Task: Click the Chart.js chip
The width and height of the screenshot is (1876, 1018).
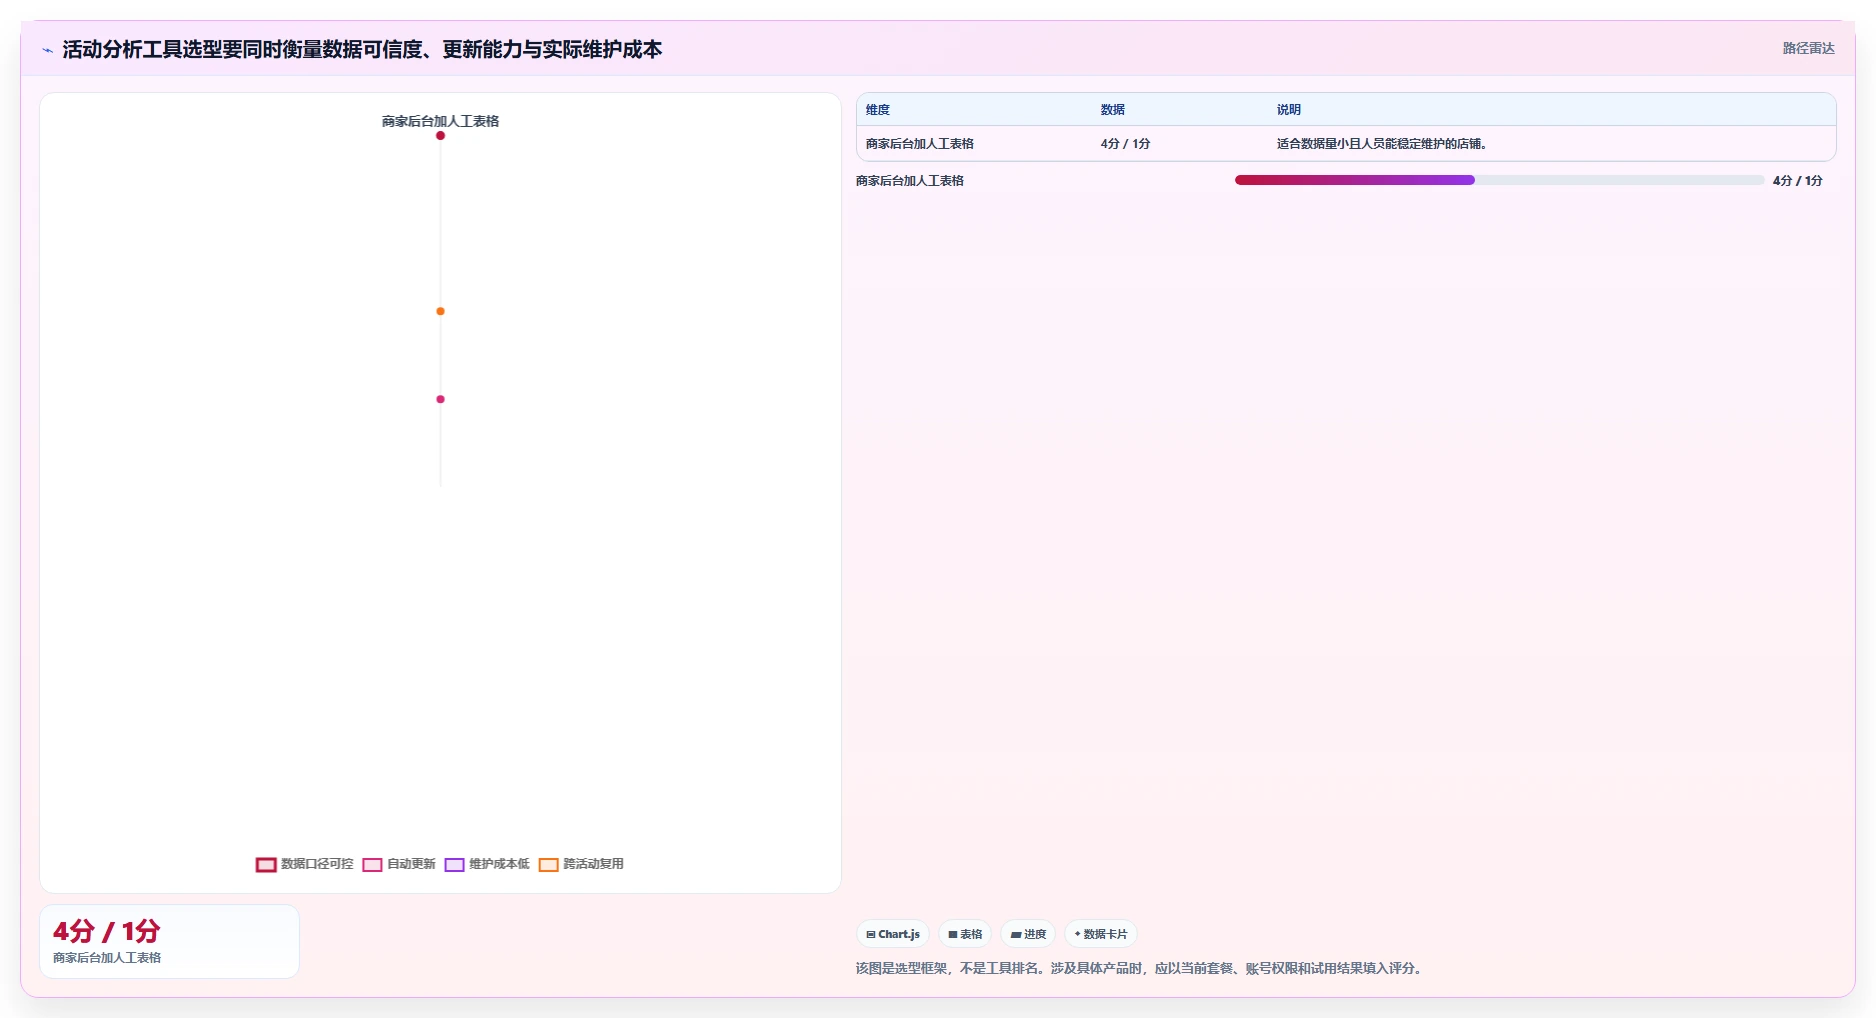Action: click(893, 934)
